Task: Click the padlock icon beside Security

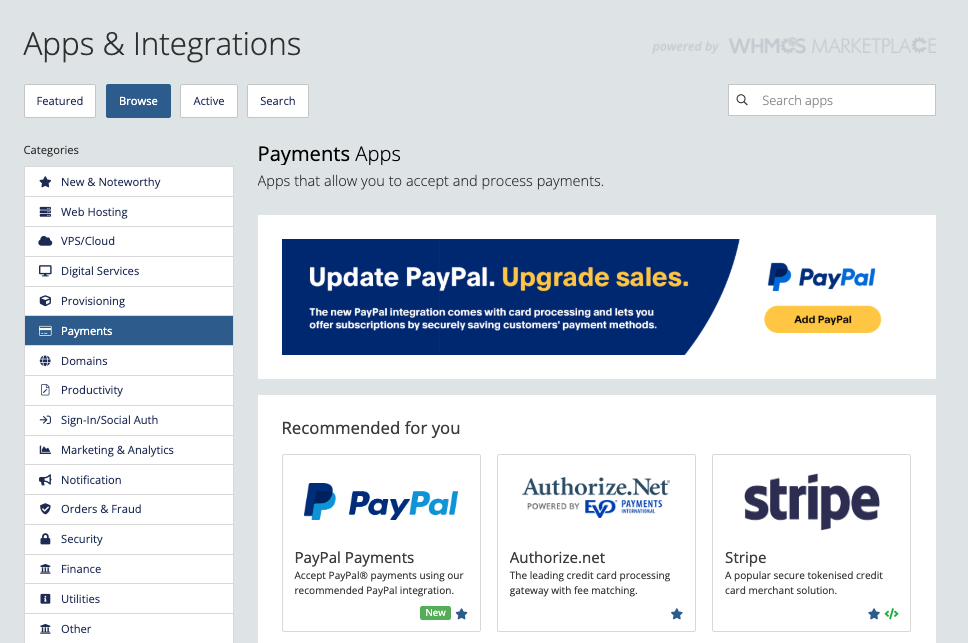Action: pyautogui.click(x=45, y=539)
